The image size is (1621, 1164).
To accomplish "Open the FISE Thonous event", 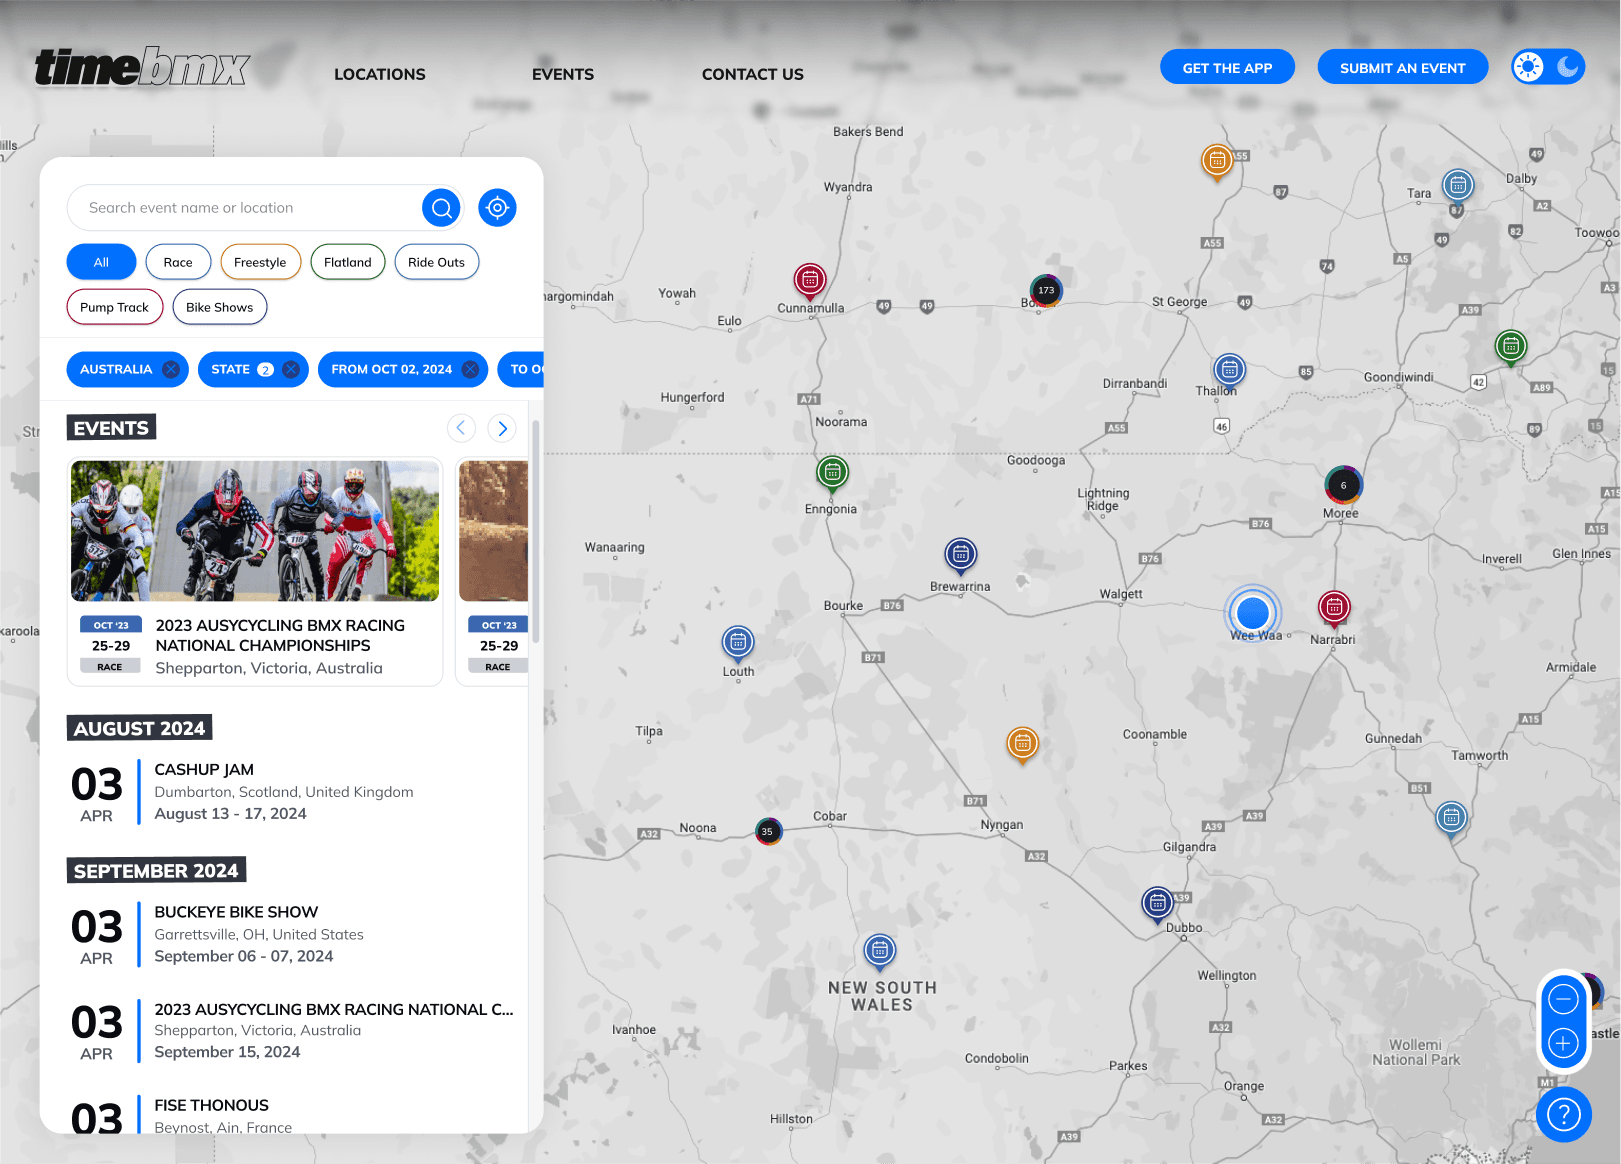I will point(292,1115).
